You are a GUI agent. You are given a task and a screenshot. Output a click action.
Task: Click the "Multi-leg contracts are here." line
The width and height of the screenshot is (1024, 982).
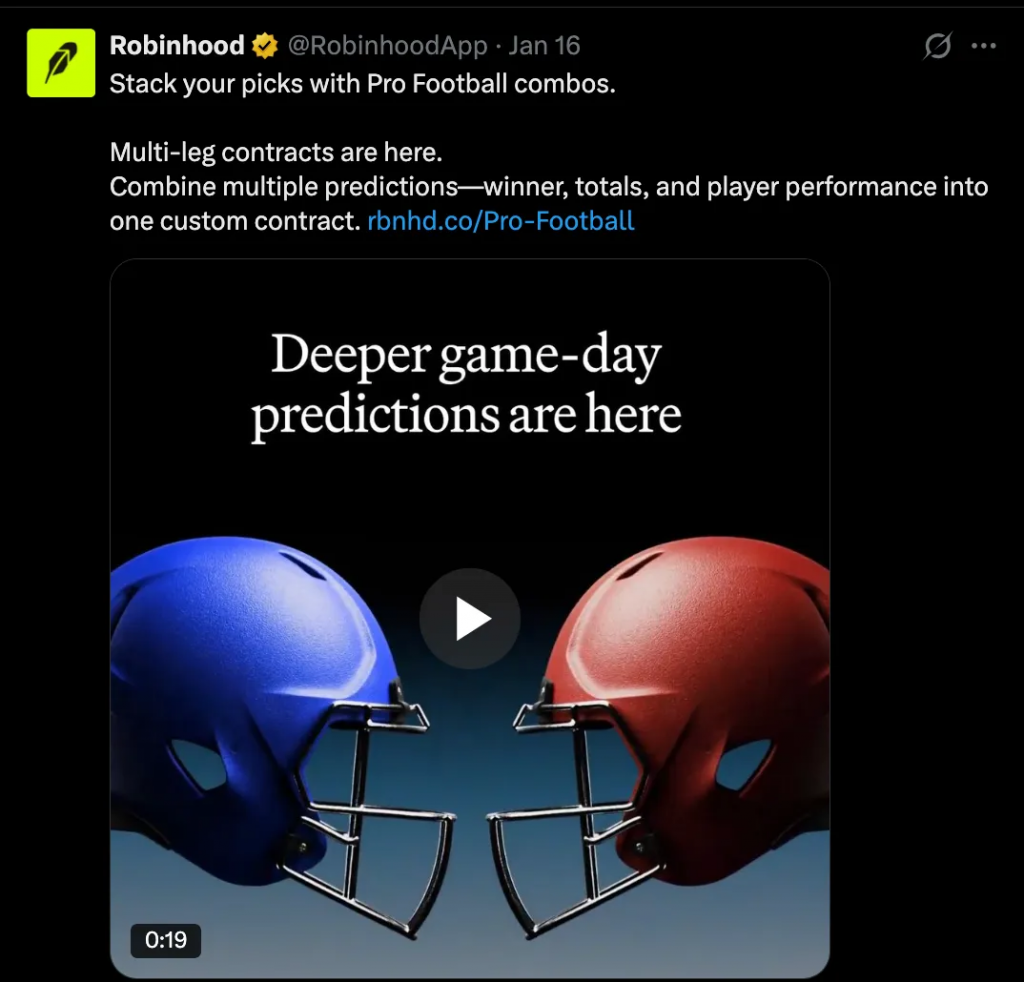coord(276,153)
